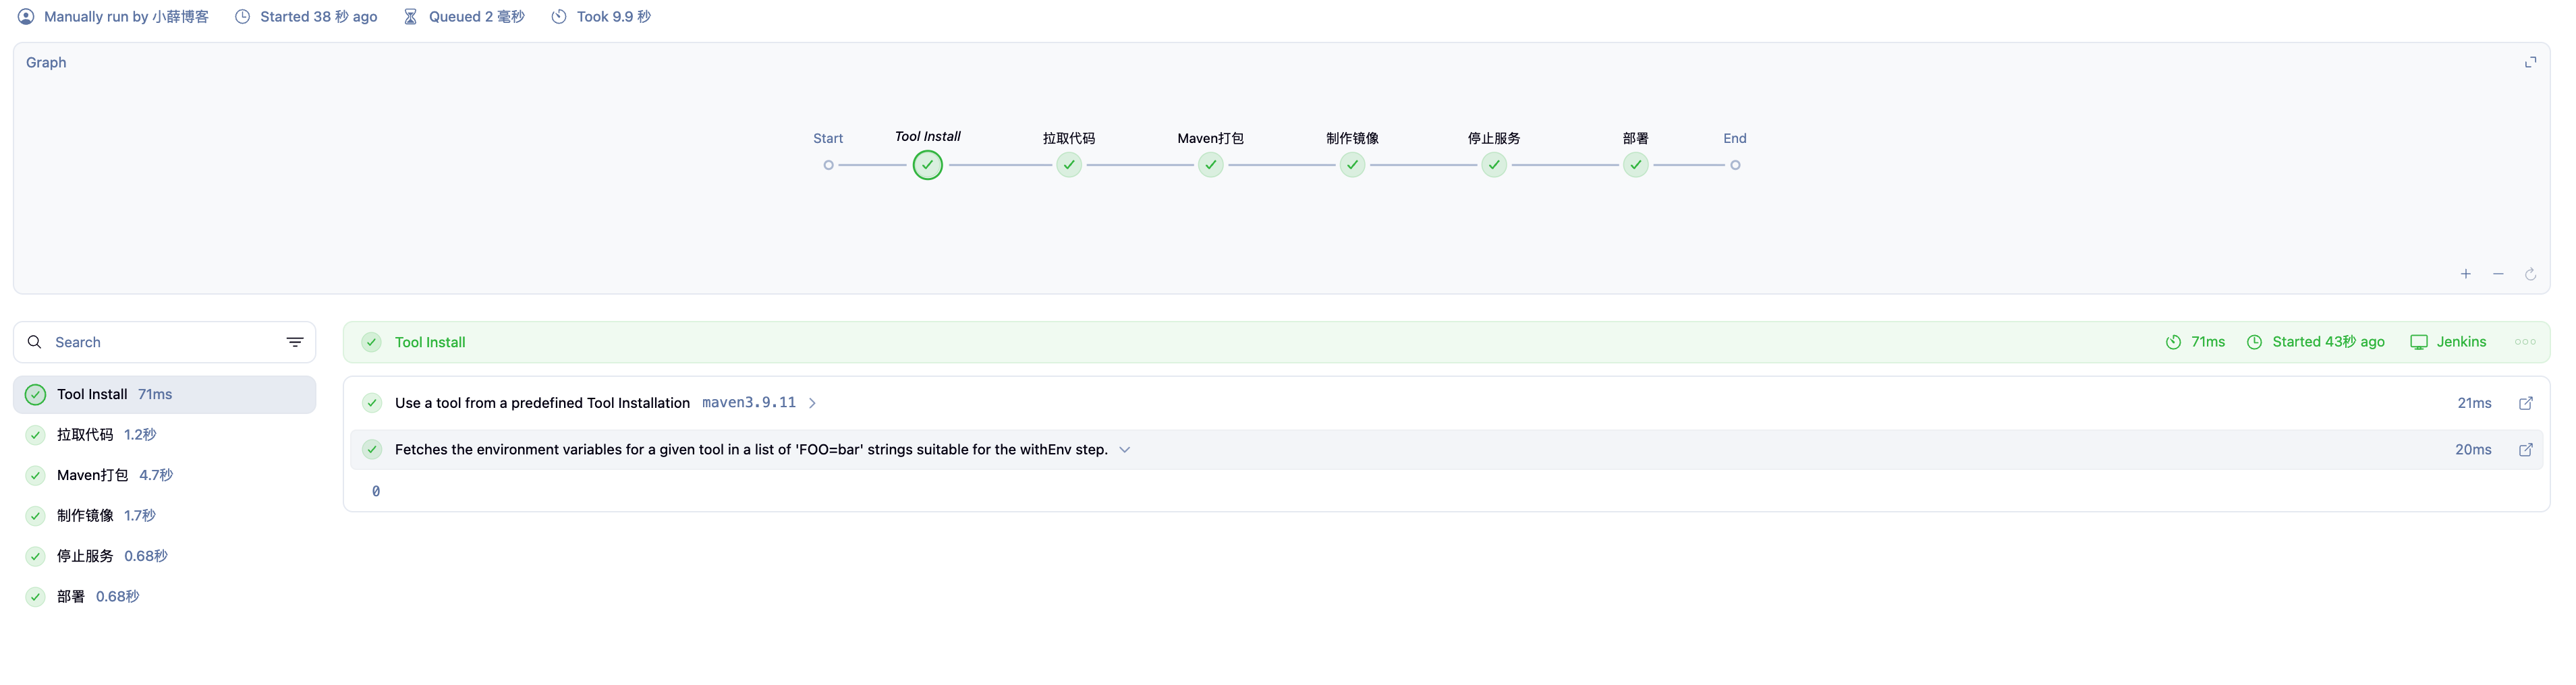Screen dimensions: 2576x685
Task: Click the Started 43秒 ago clock icon
Action: (2254, 342)
